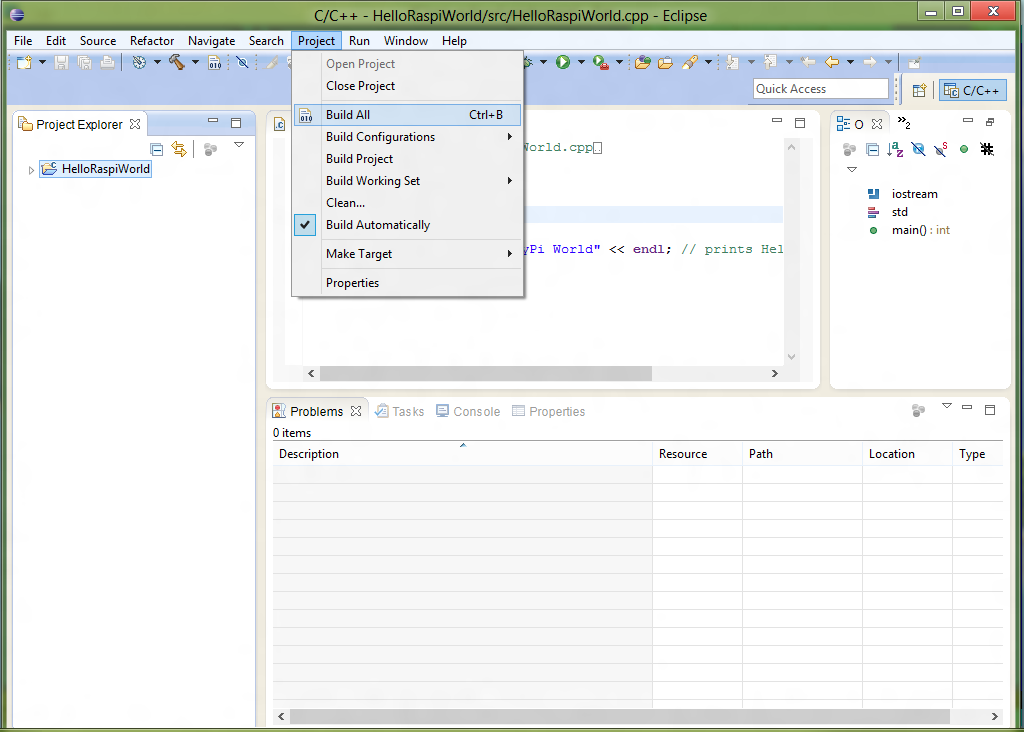This screenshot has width=1024, height=732.
Task: Sort Problems by Description column header
Action: click(x=462, y=454)
